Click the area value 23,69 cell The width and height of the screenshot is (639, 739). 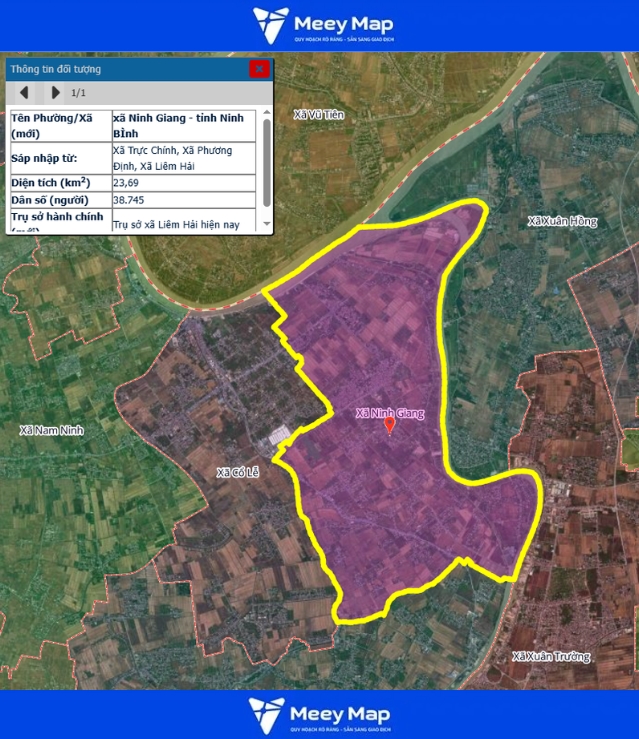pos(185,183)
